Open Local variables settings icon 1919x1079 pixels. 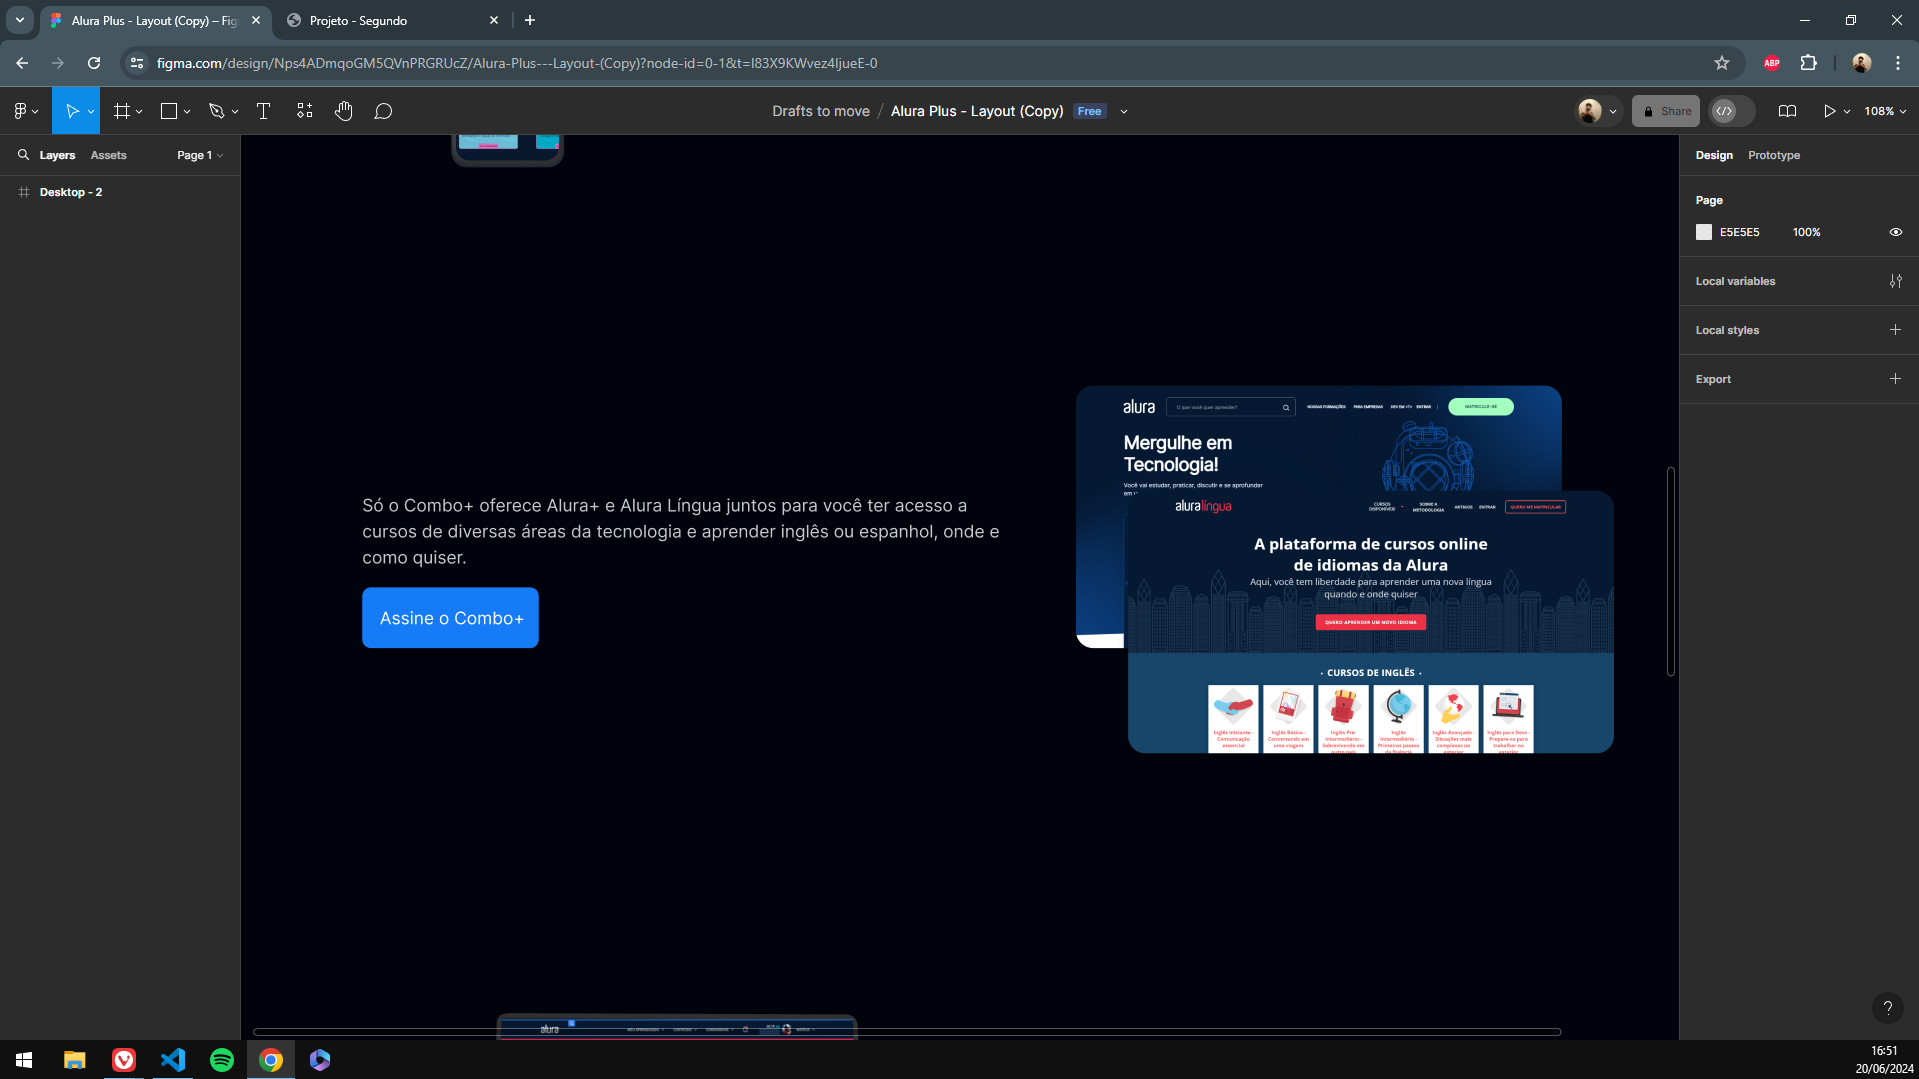[1895, 281]
